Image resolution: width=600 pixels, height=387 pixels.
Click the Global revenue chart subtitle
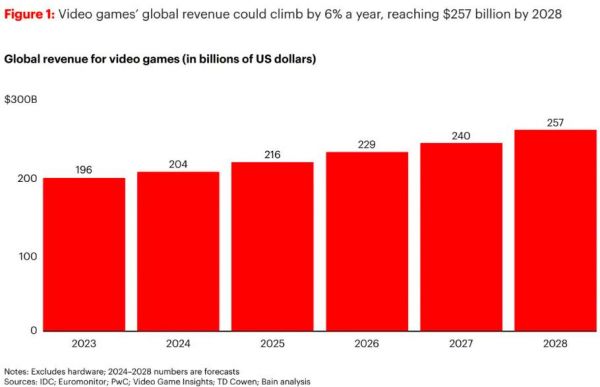(160, 59)
